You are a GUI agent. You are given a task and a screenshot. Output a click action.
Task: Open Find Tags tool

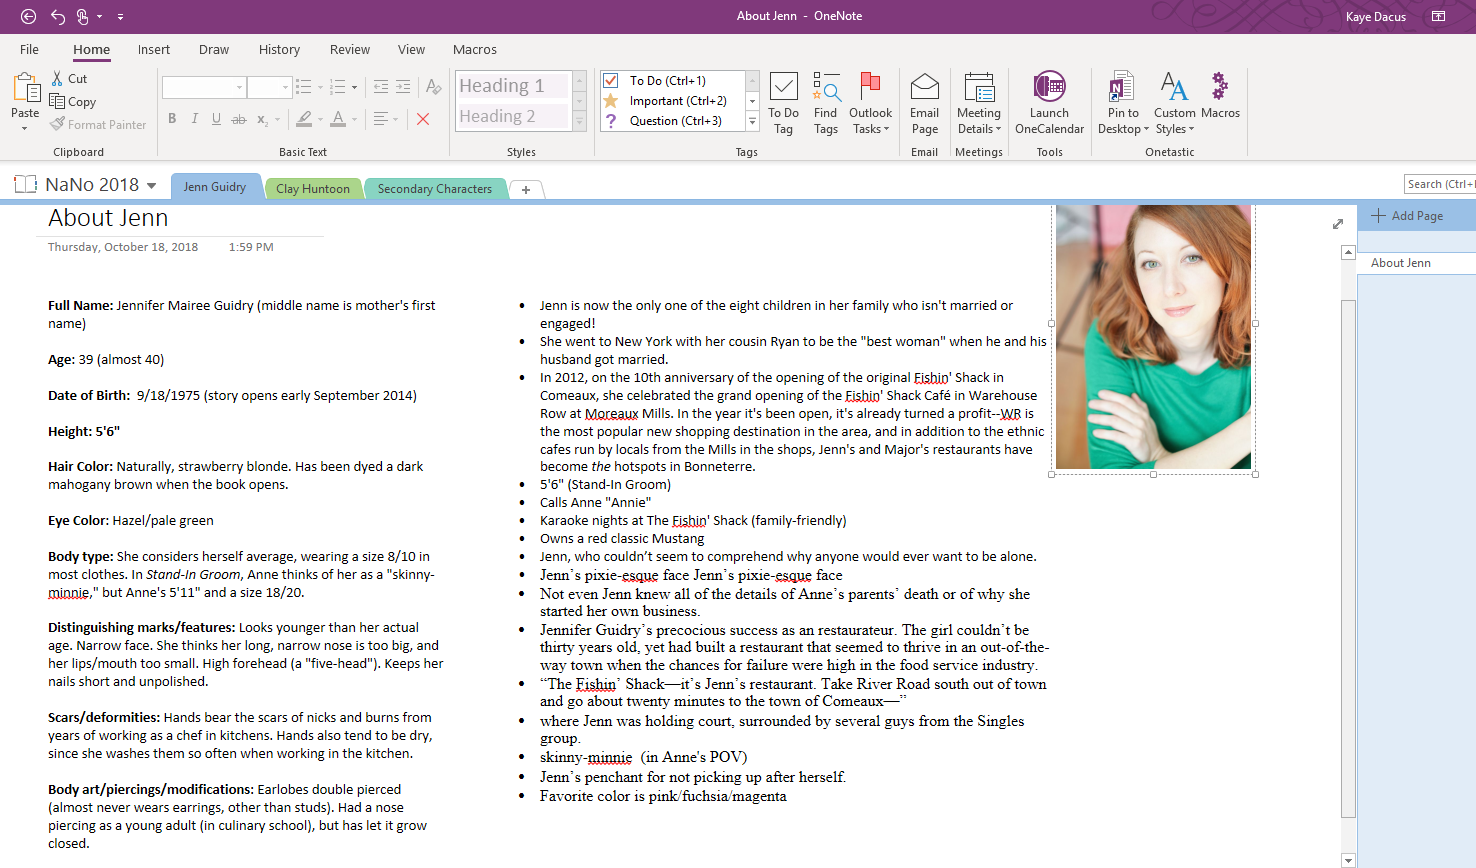pyautogui.click(x=825, y=88)
